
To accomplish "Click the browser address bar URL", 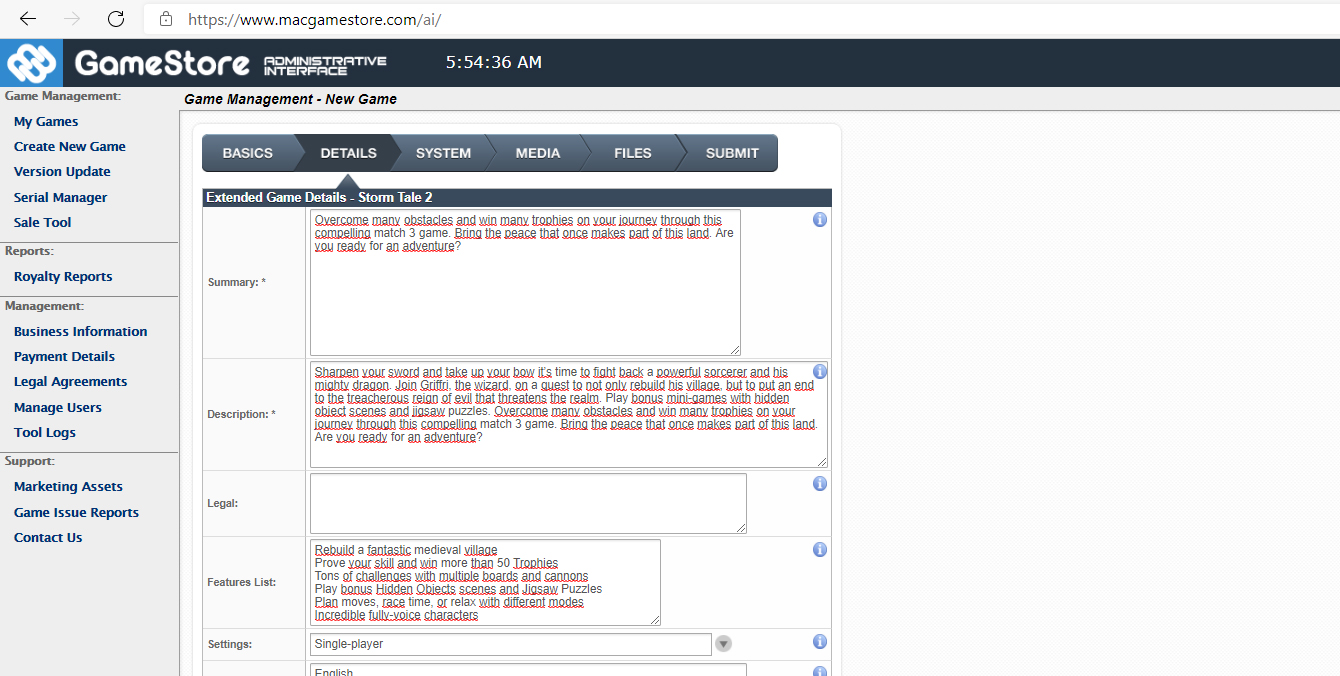I will coord(314,19).
